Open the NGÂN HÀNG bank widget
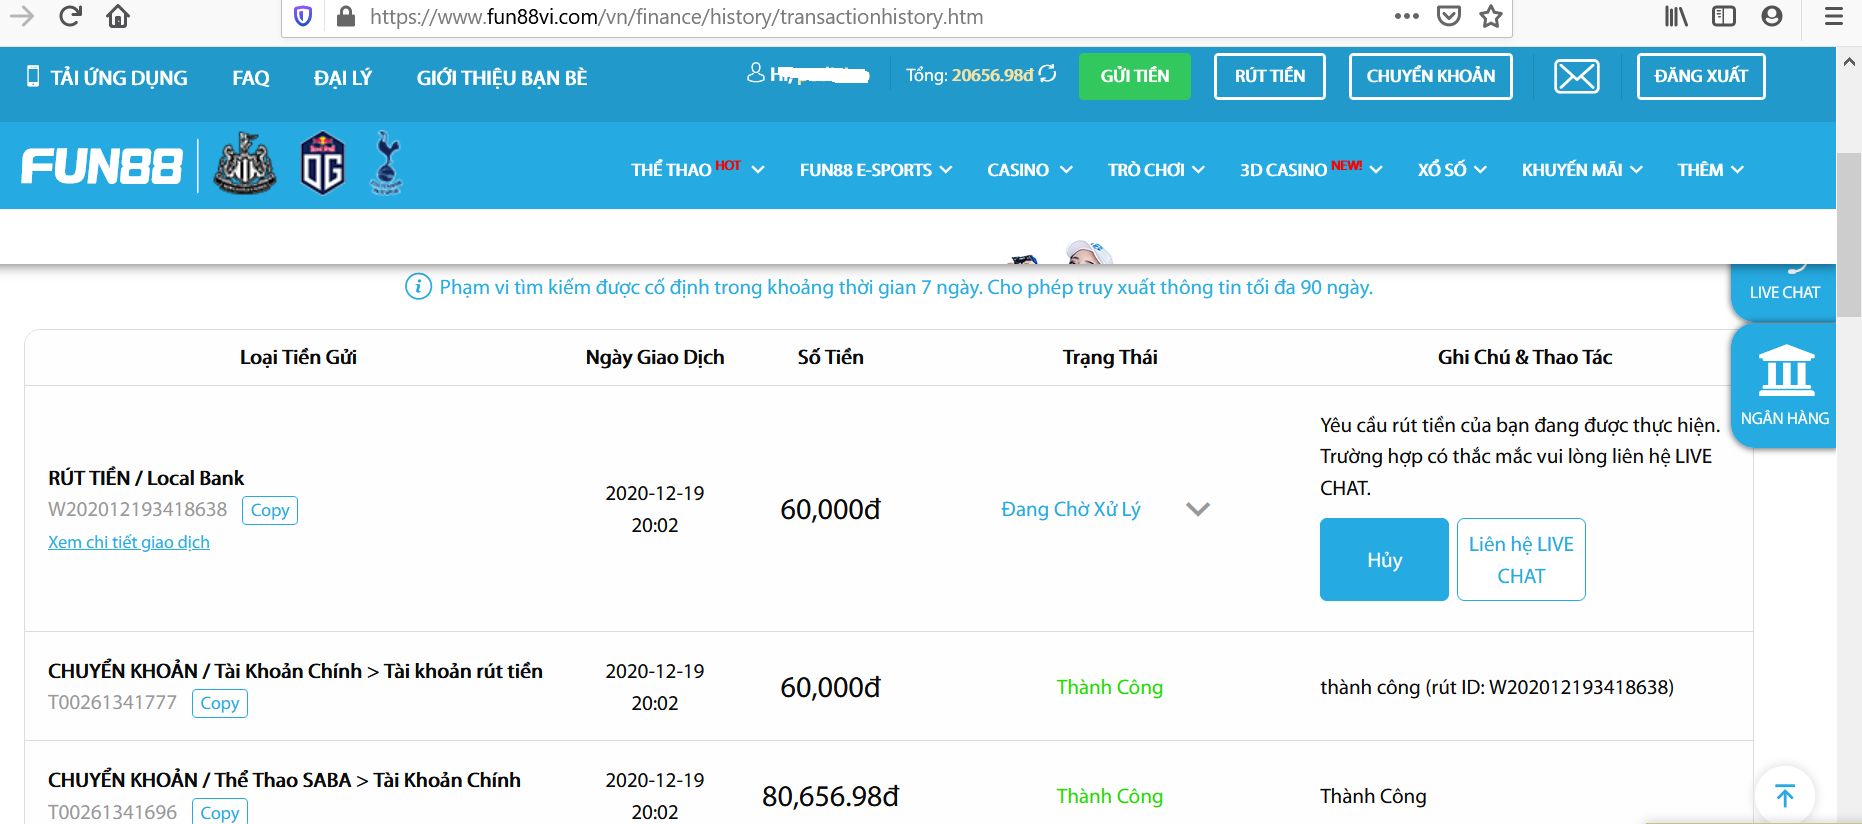 1784,386
